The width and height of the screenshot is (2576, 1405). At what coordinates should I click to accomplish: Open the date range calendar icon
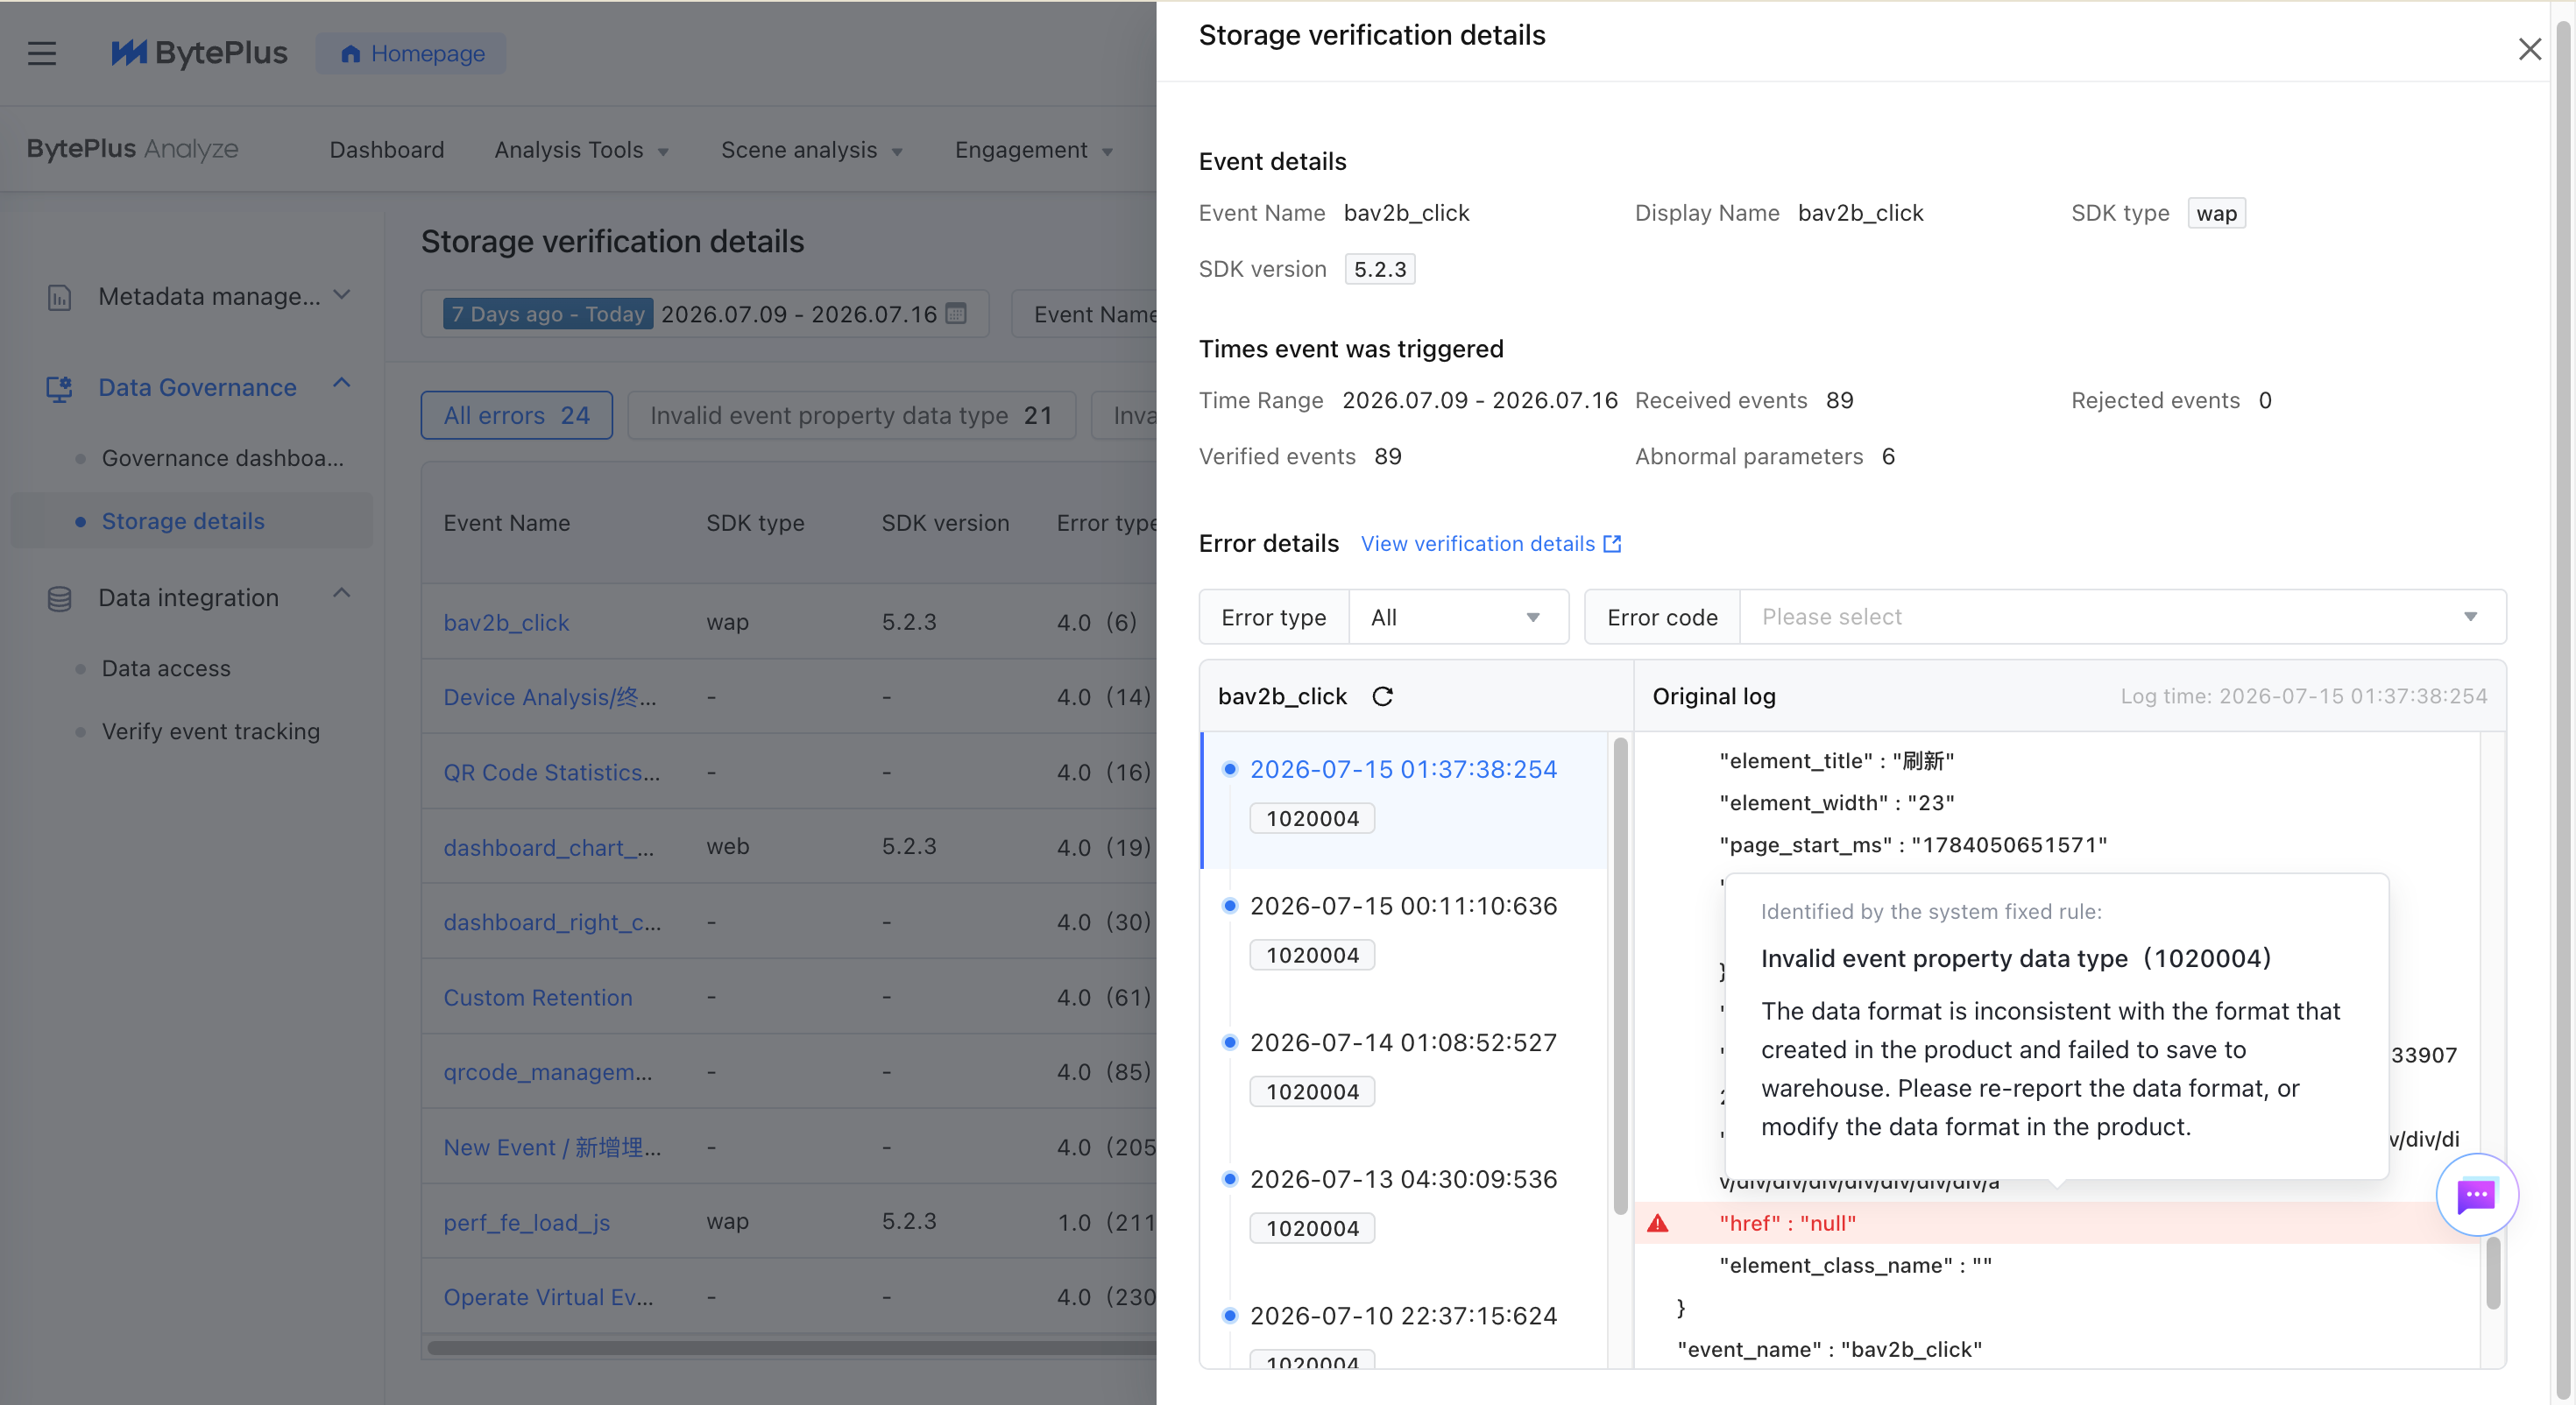tap(956, 314)
